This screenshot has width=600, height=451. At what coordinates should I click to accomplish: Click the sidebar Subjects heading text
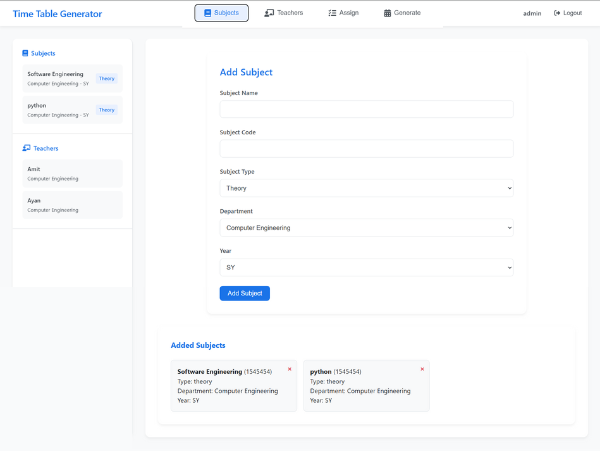pos(43,53)
